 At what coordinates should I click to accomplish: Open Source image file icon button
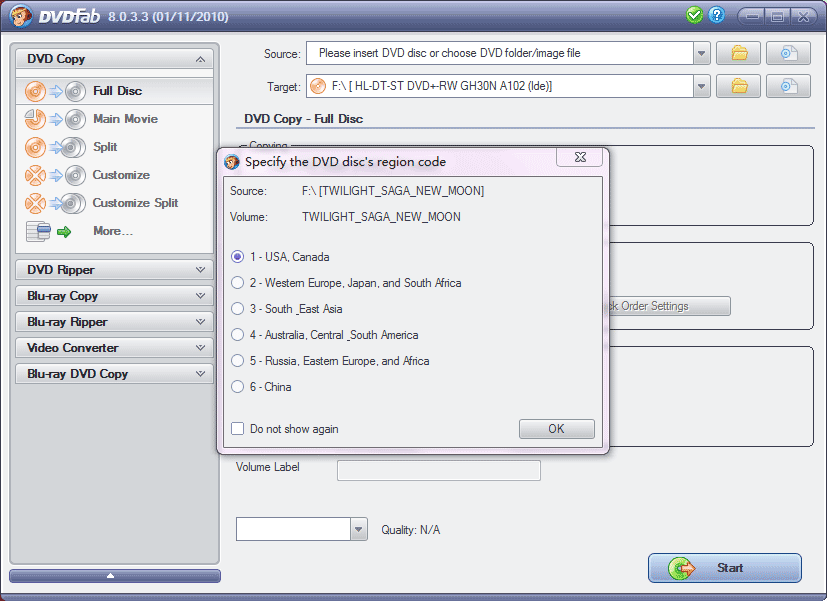coord(788,53)
